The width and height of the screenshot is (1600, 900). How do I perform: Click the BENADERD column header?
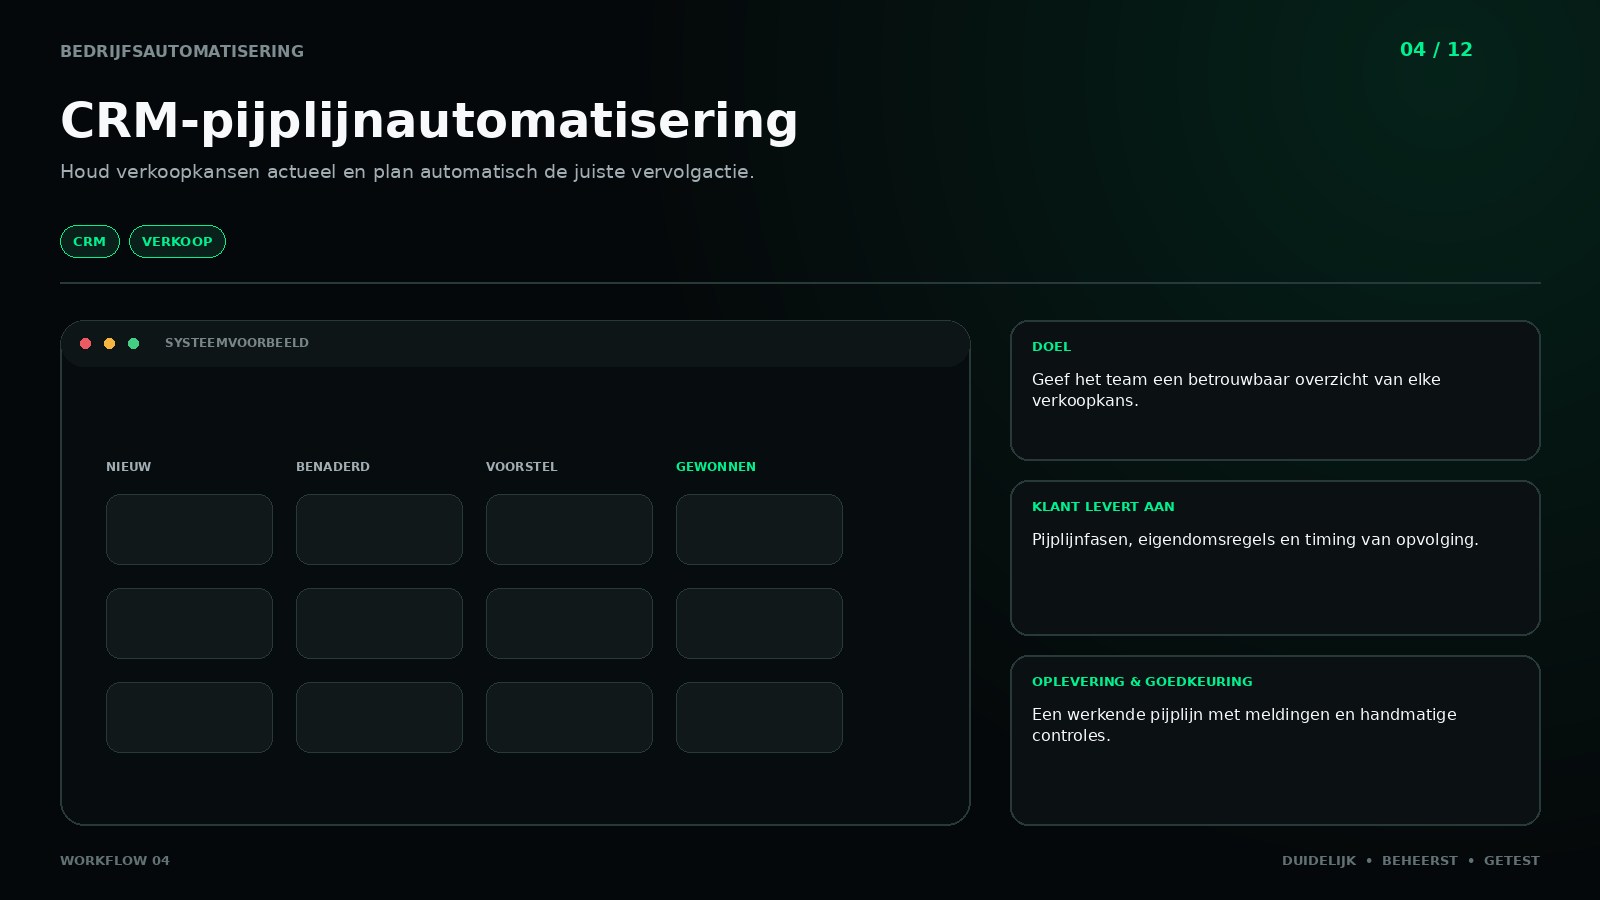pyautogui.click(x=333, y=467)
